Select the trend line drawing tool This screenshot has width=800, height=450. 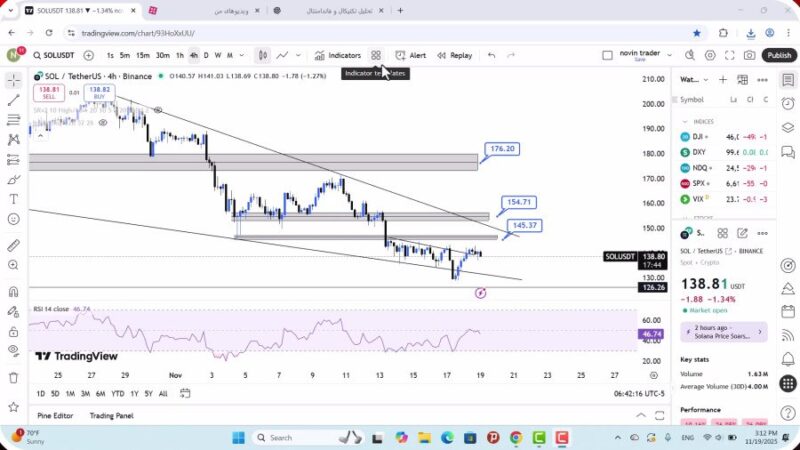point(13,100)
